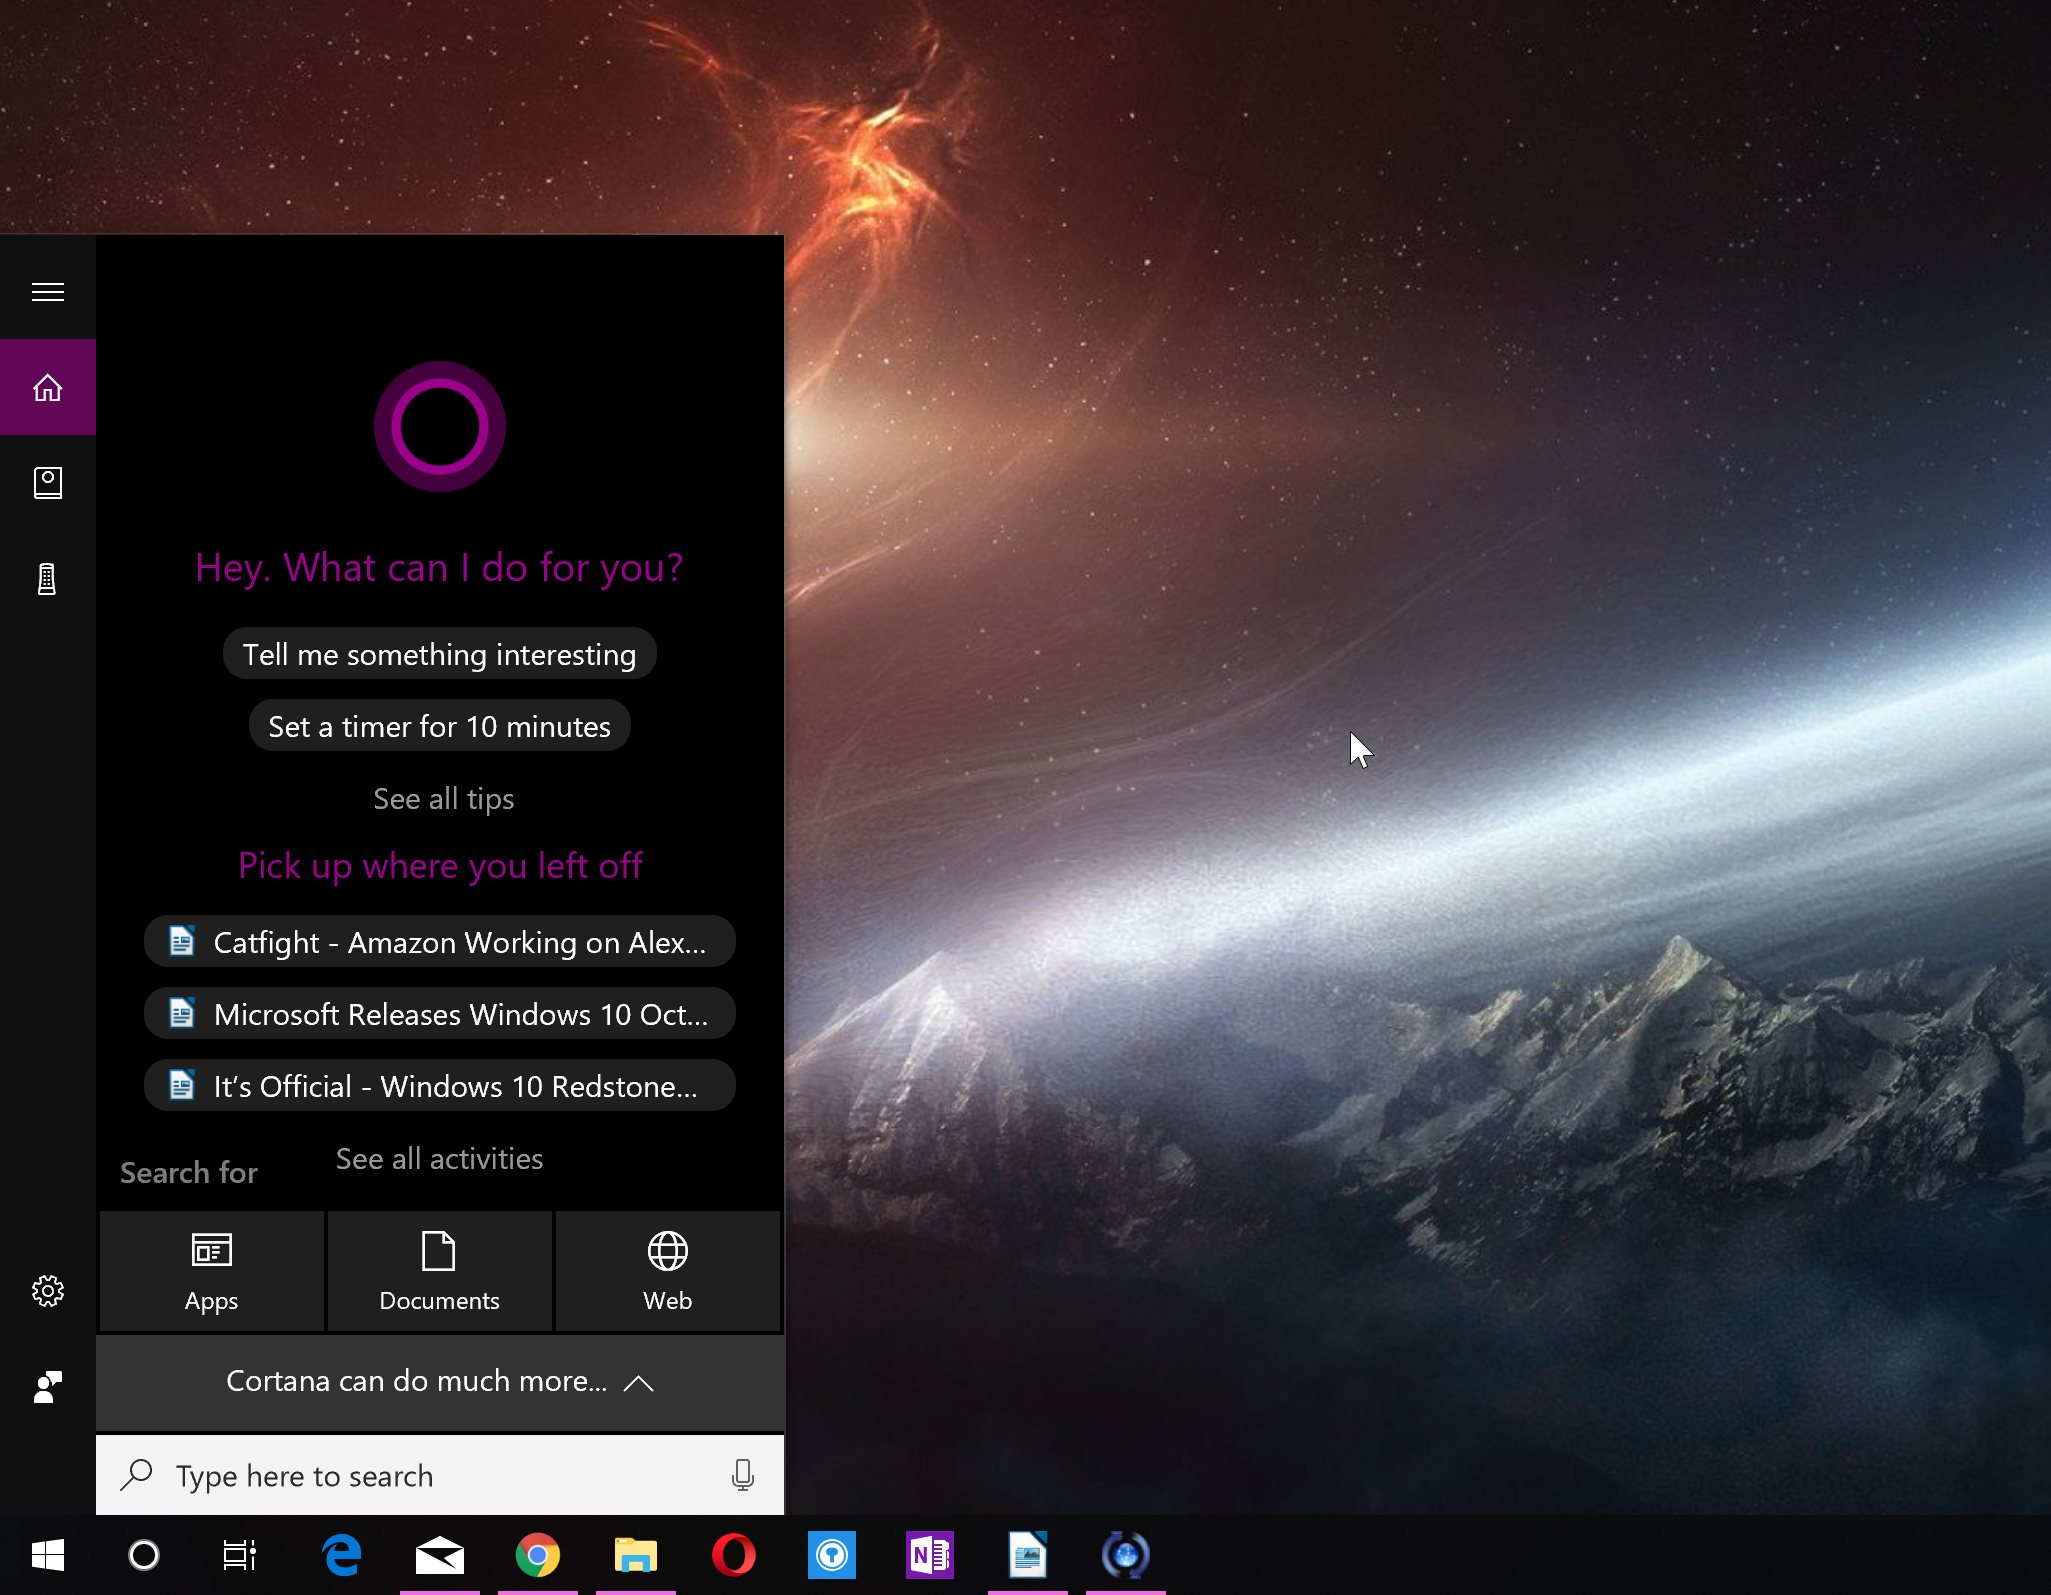Click the magnifier icon in search box

pos(137,1475)
